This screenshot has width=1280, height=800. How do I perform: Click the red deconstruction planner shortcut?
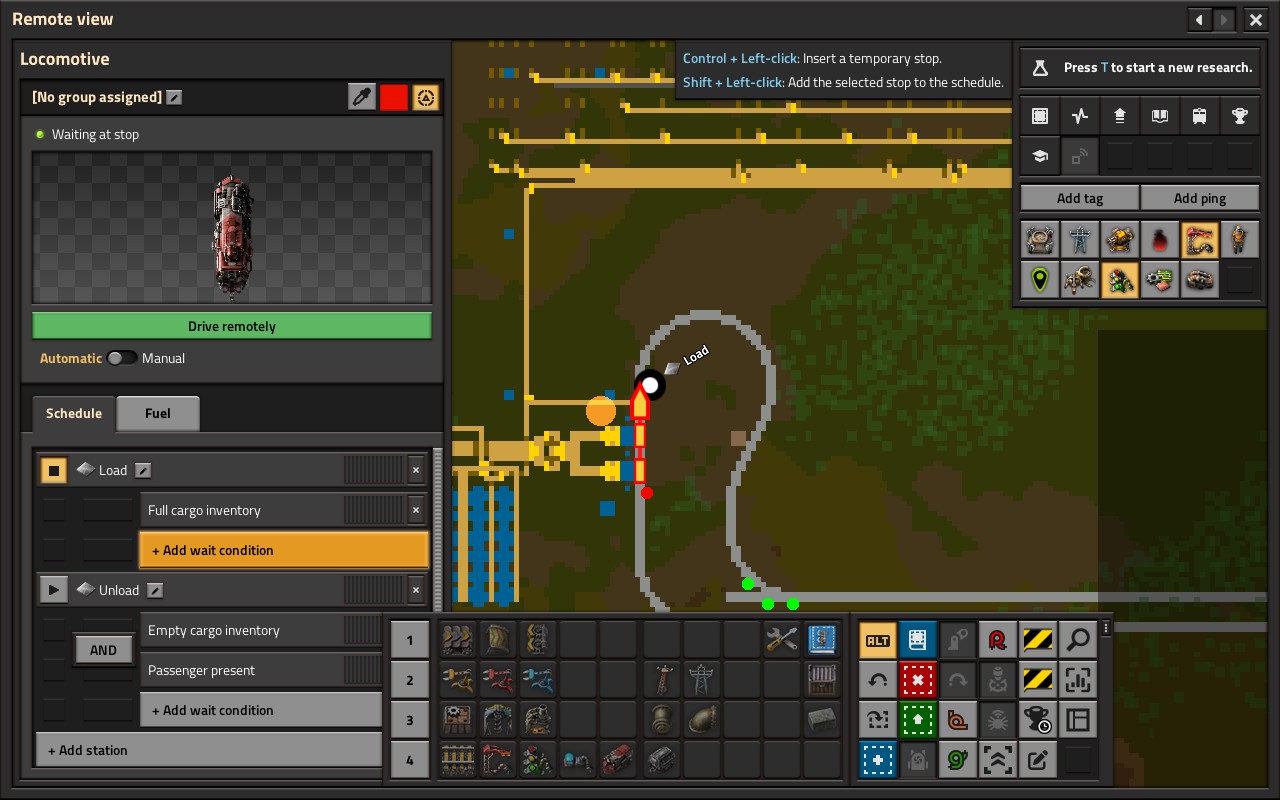point(918,680)
